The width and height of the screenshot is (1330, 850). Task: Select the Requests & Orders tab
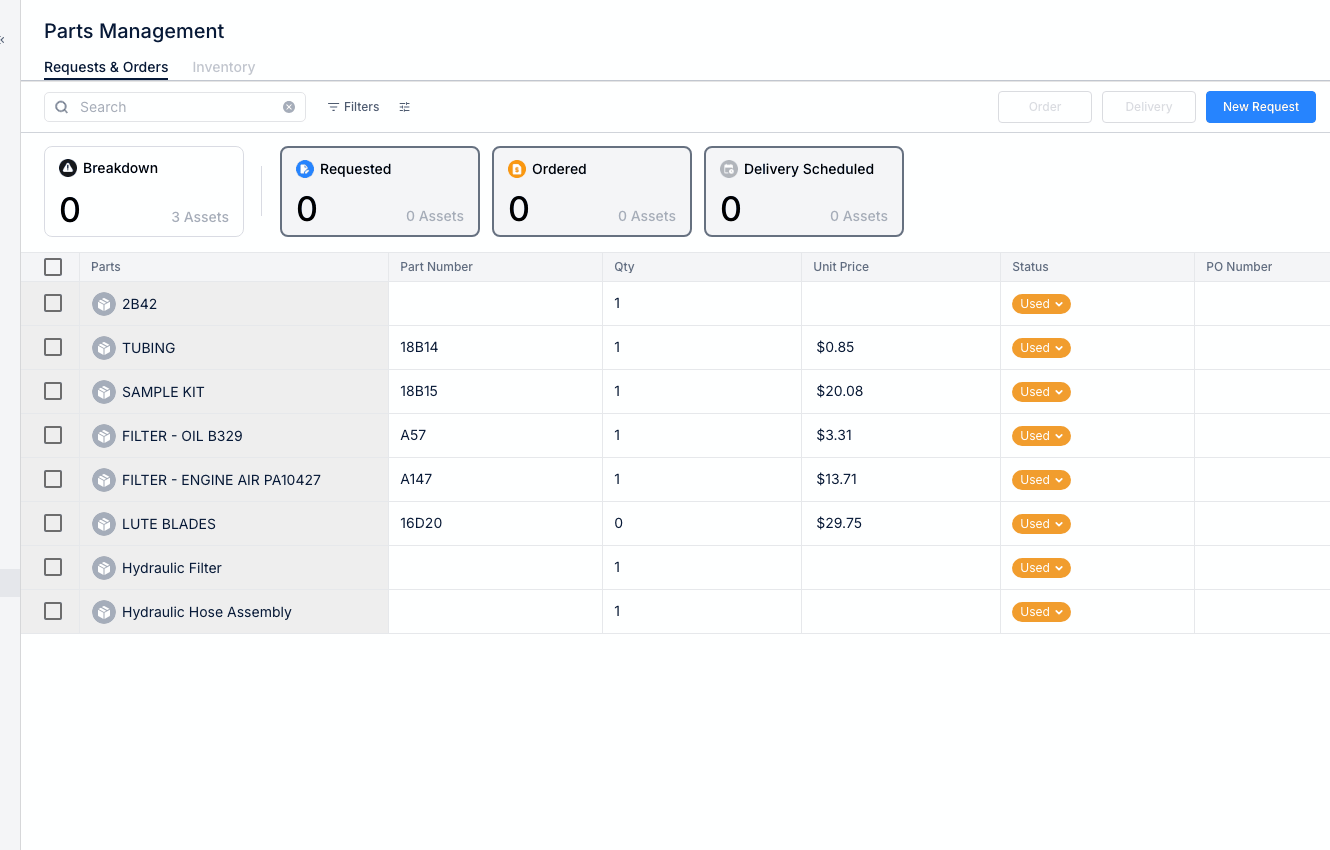click(x=106, y=67)
